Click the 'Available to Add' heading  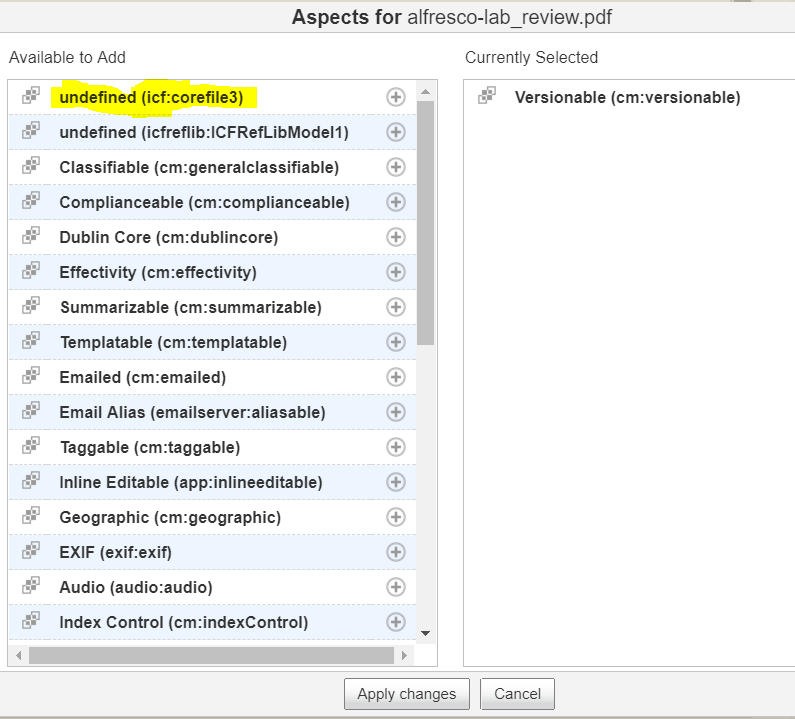coord(67,57)
